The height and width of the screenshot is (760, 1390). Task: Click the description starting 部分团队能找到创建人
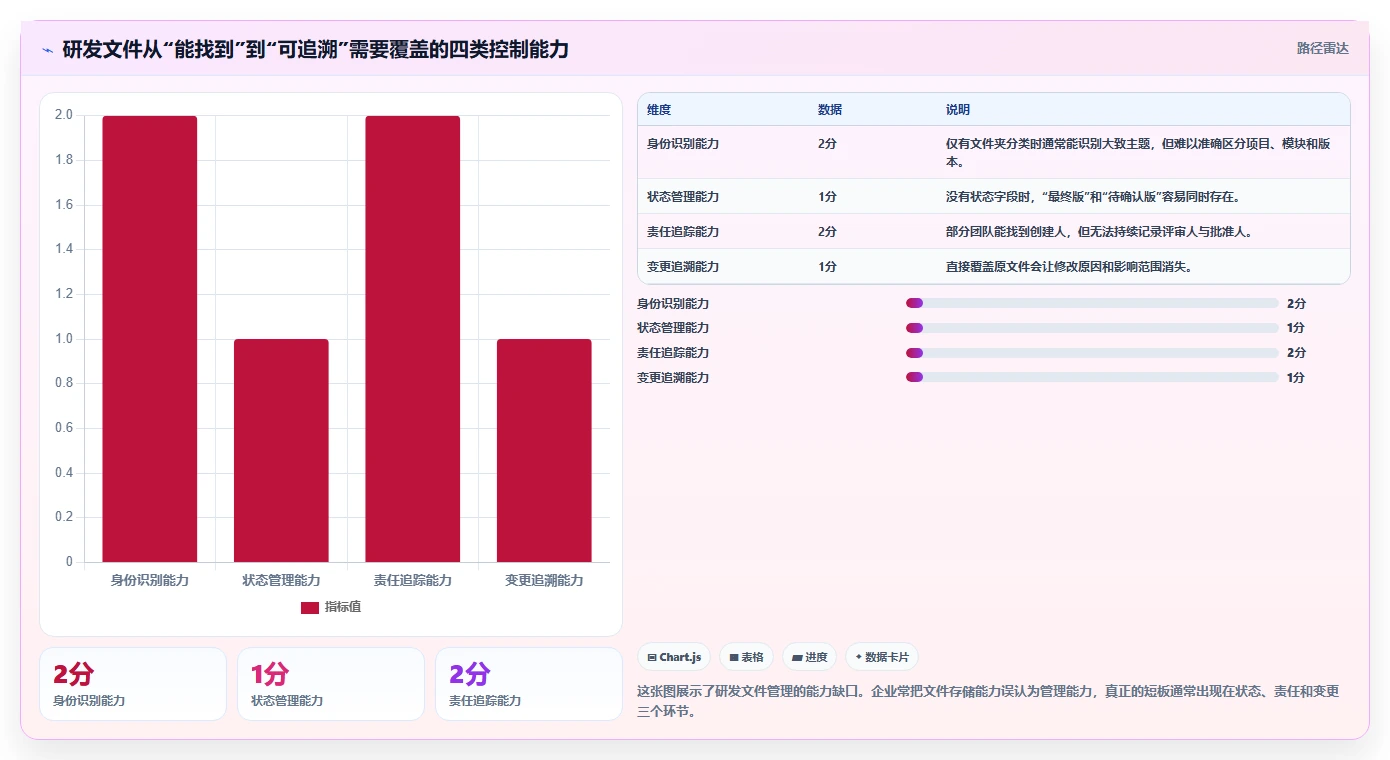coord(1099,231)
